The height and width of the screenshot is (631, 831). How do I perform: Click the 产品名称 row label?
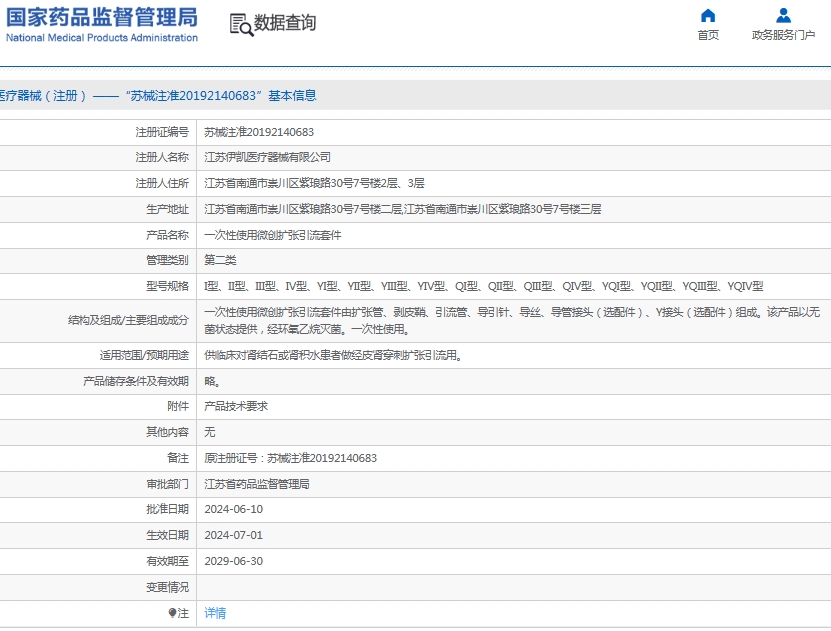tap(167, 235)
